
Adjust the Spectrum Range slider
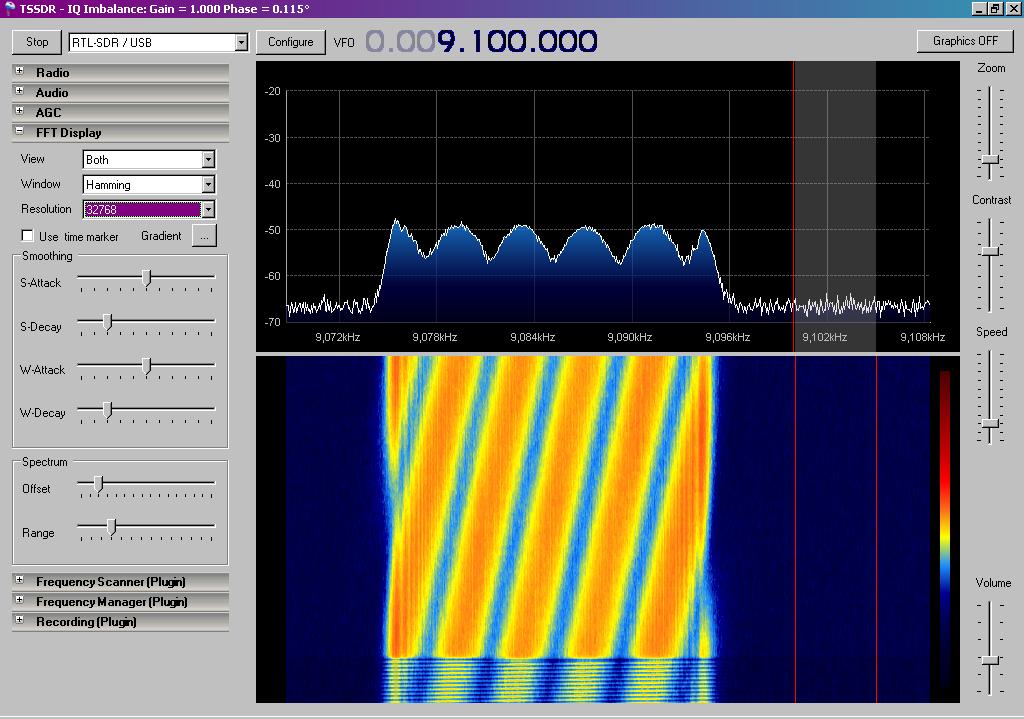[x=112, y=527]
